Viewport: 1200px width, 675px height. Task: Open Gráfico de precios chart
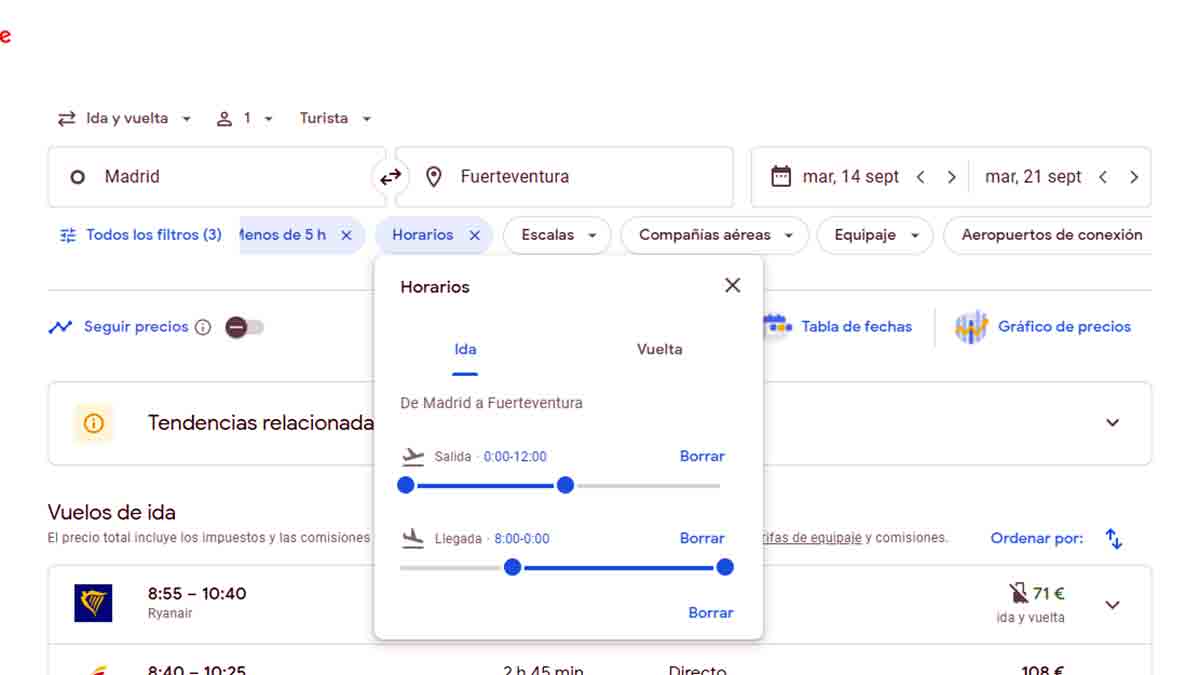[1043, 327]
